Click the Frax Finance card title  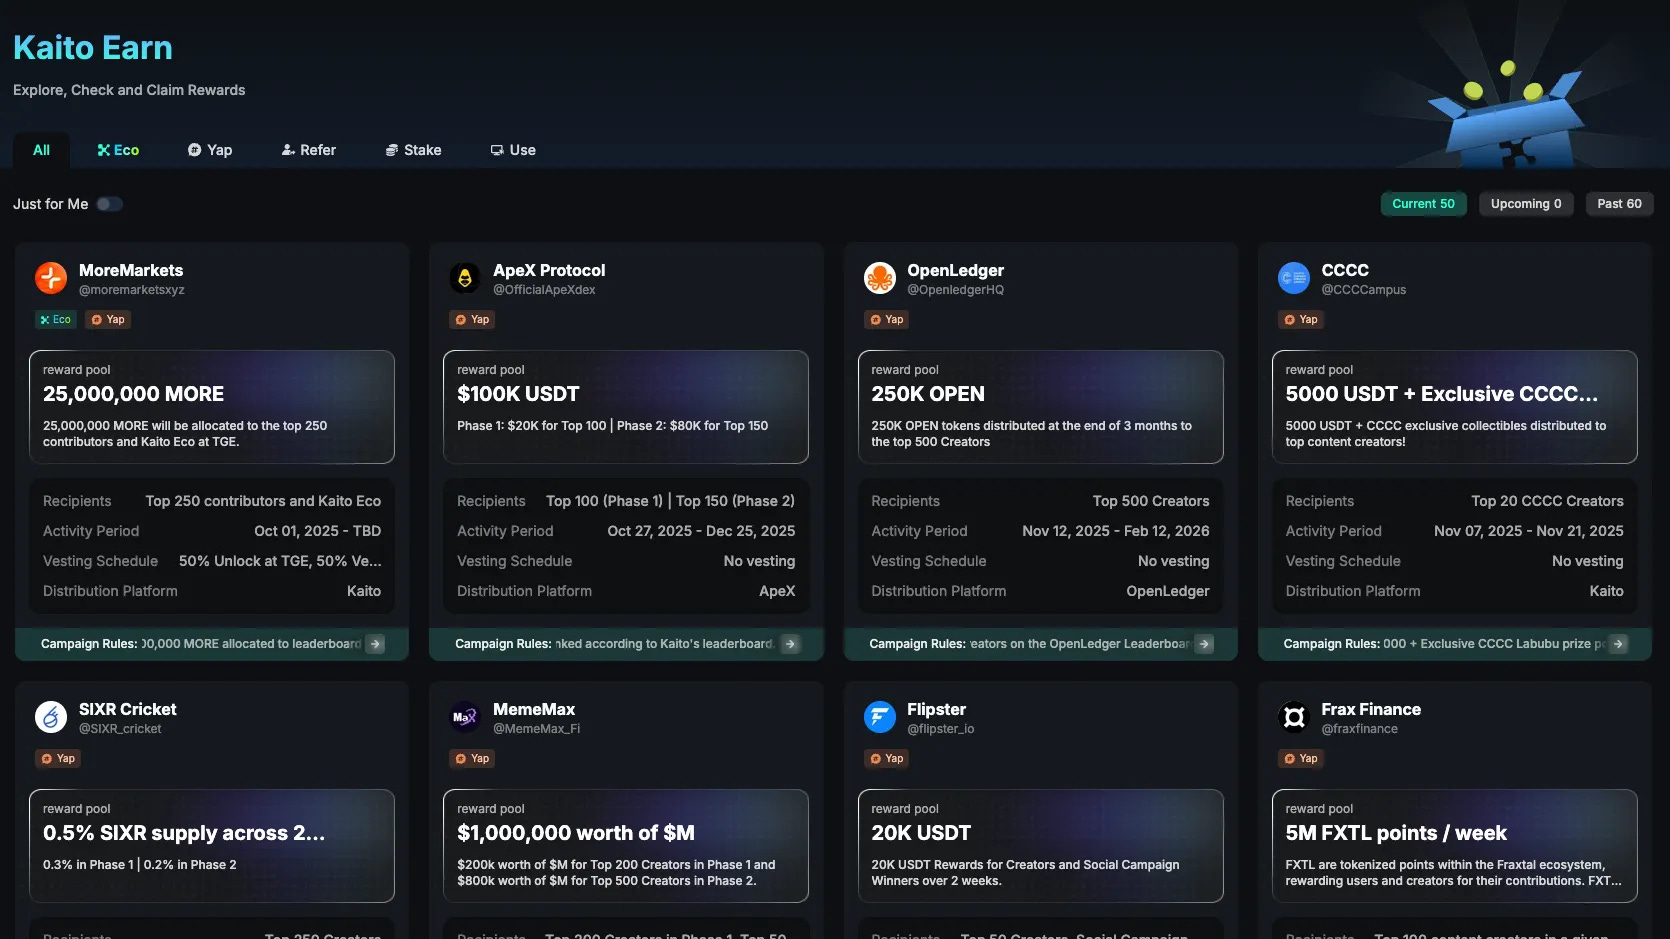pyautogui.click(x=1371, y=709)
